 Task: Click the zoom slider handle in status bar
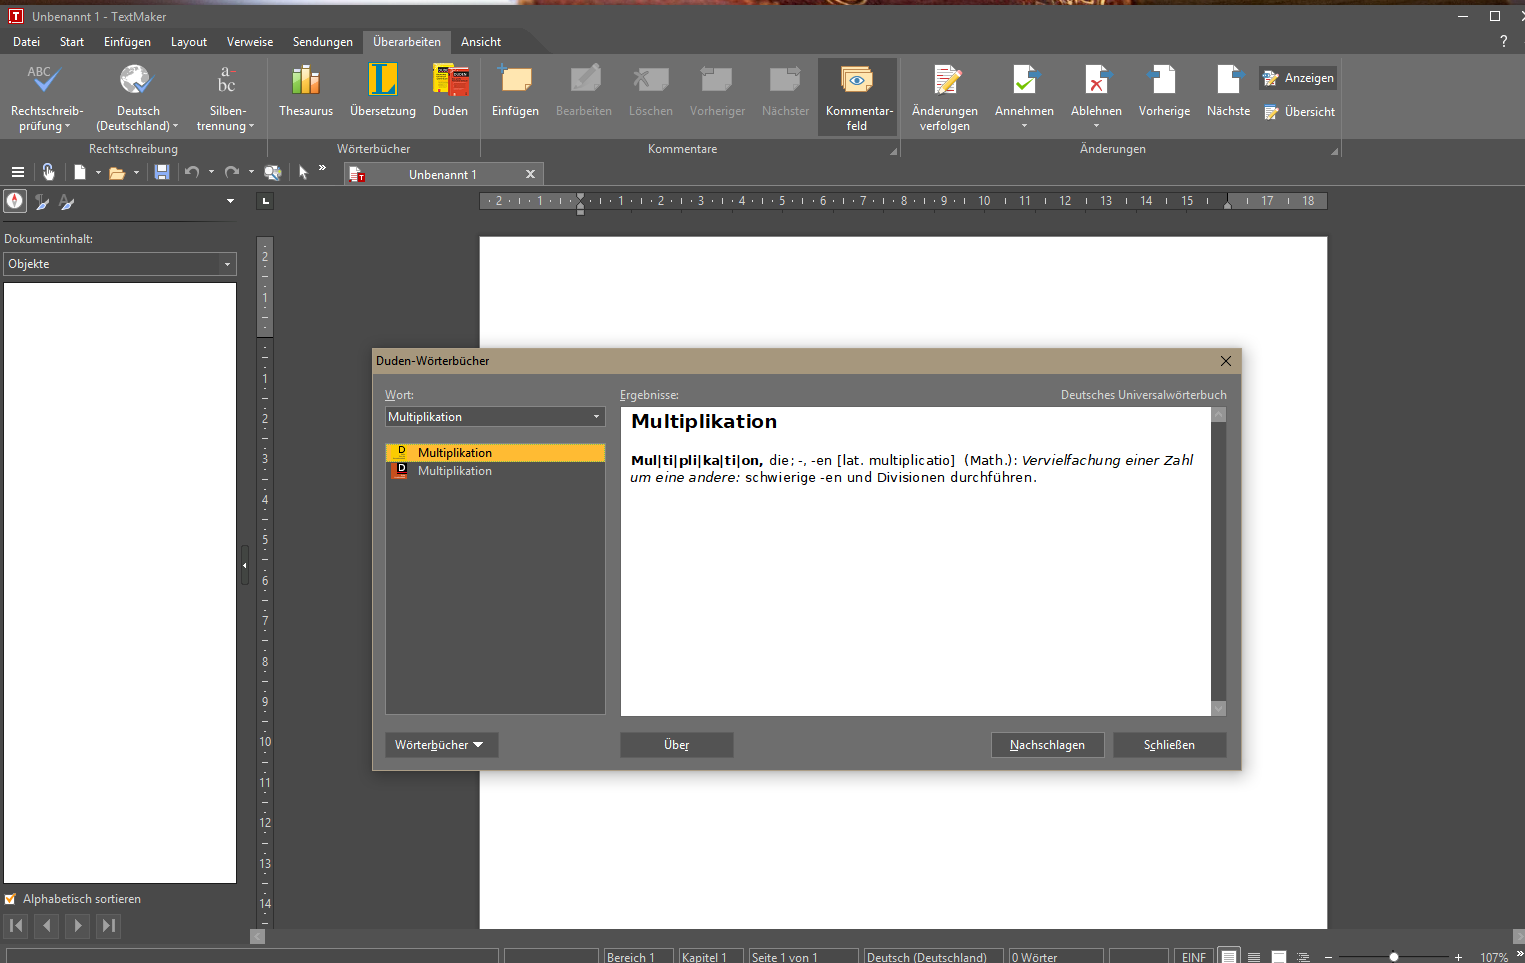pyautogui.click(x=1394, y=957)
